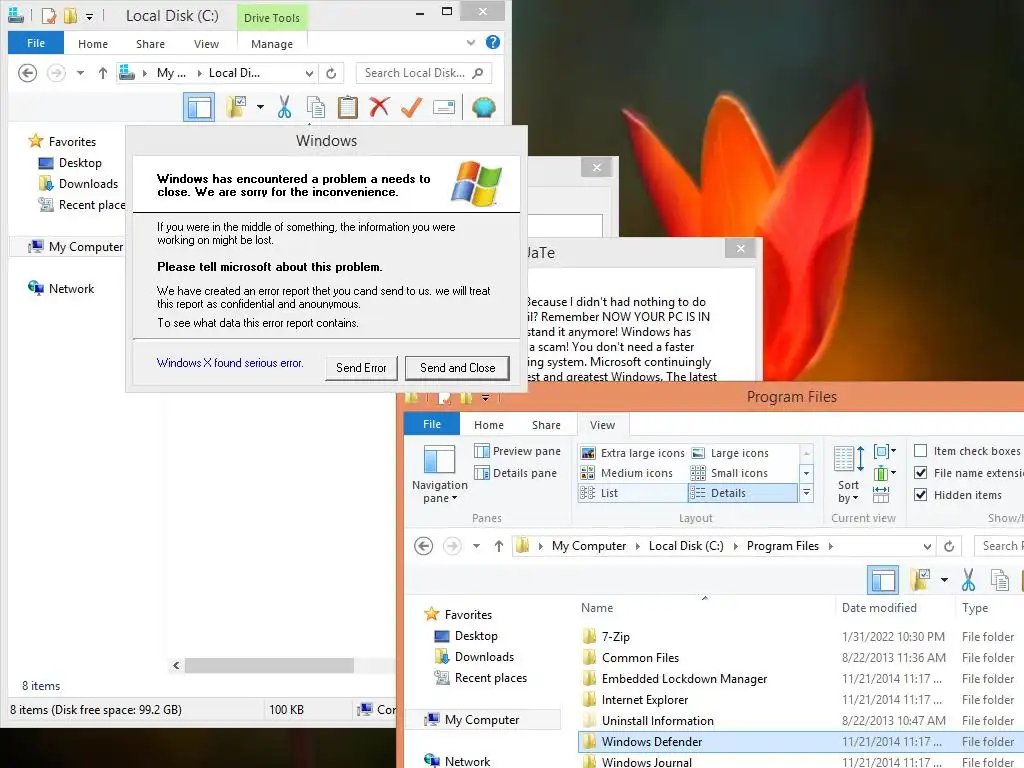This screenshot has width=1024, height=768.
Task: Open recent locations dropdown in Program Files window
Action: point(477,546)
